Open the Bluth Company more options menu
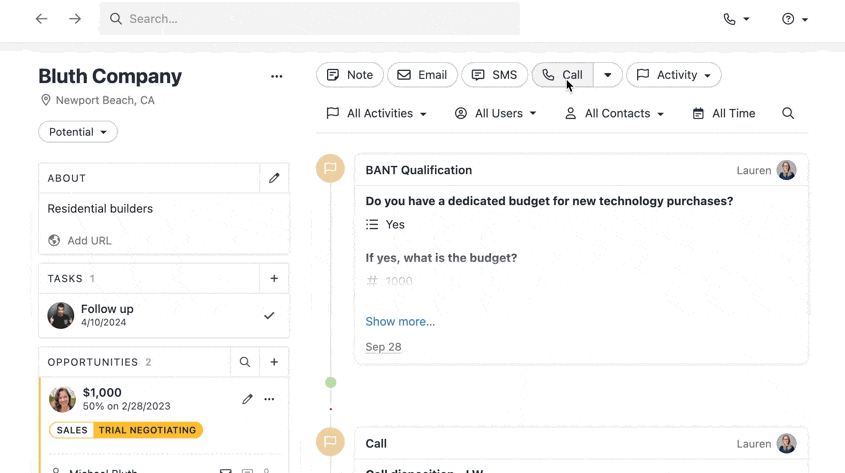 (x=276, y=76)
